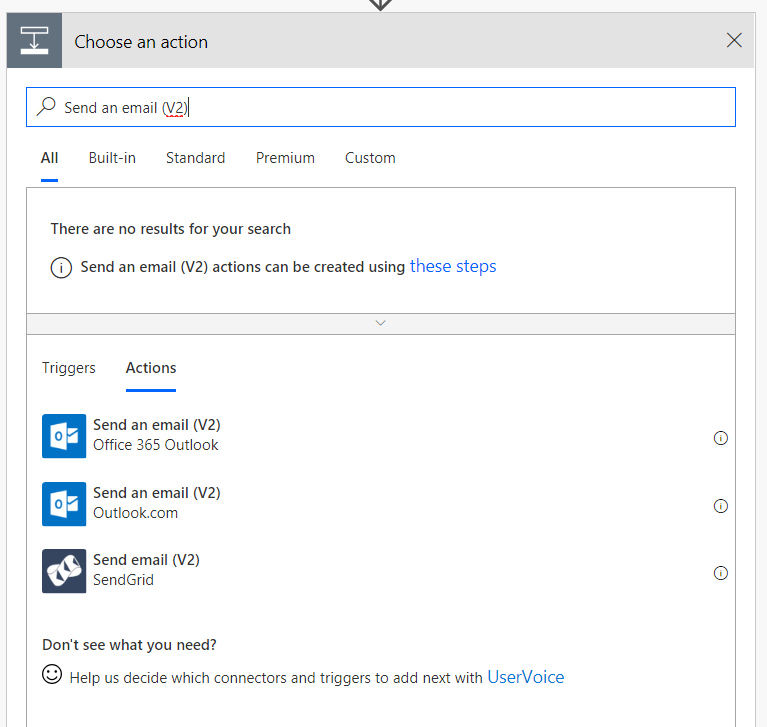This screenshot has height=727, width=767.
Task: Switch to the Triggers tab
Action: click(x=69, y=368)
